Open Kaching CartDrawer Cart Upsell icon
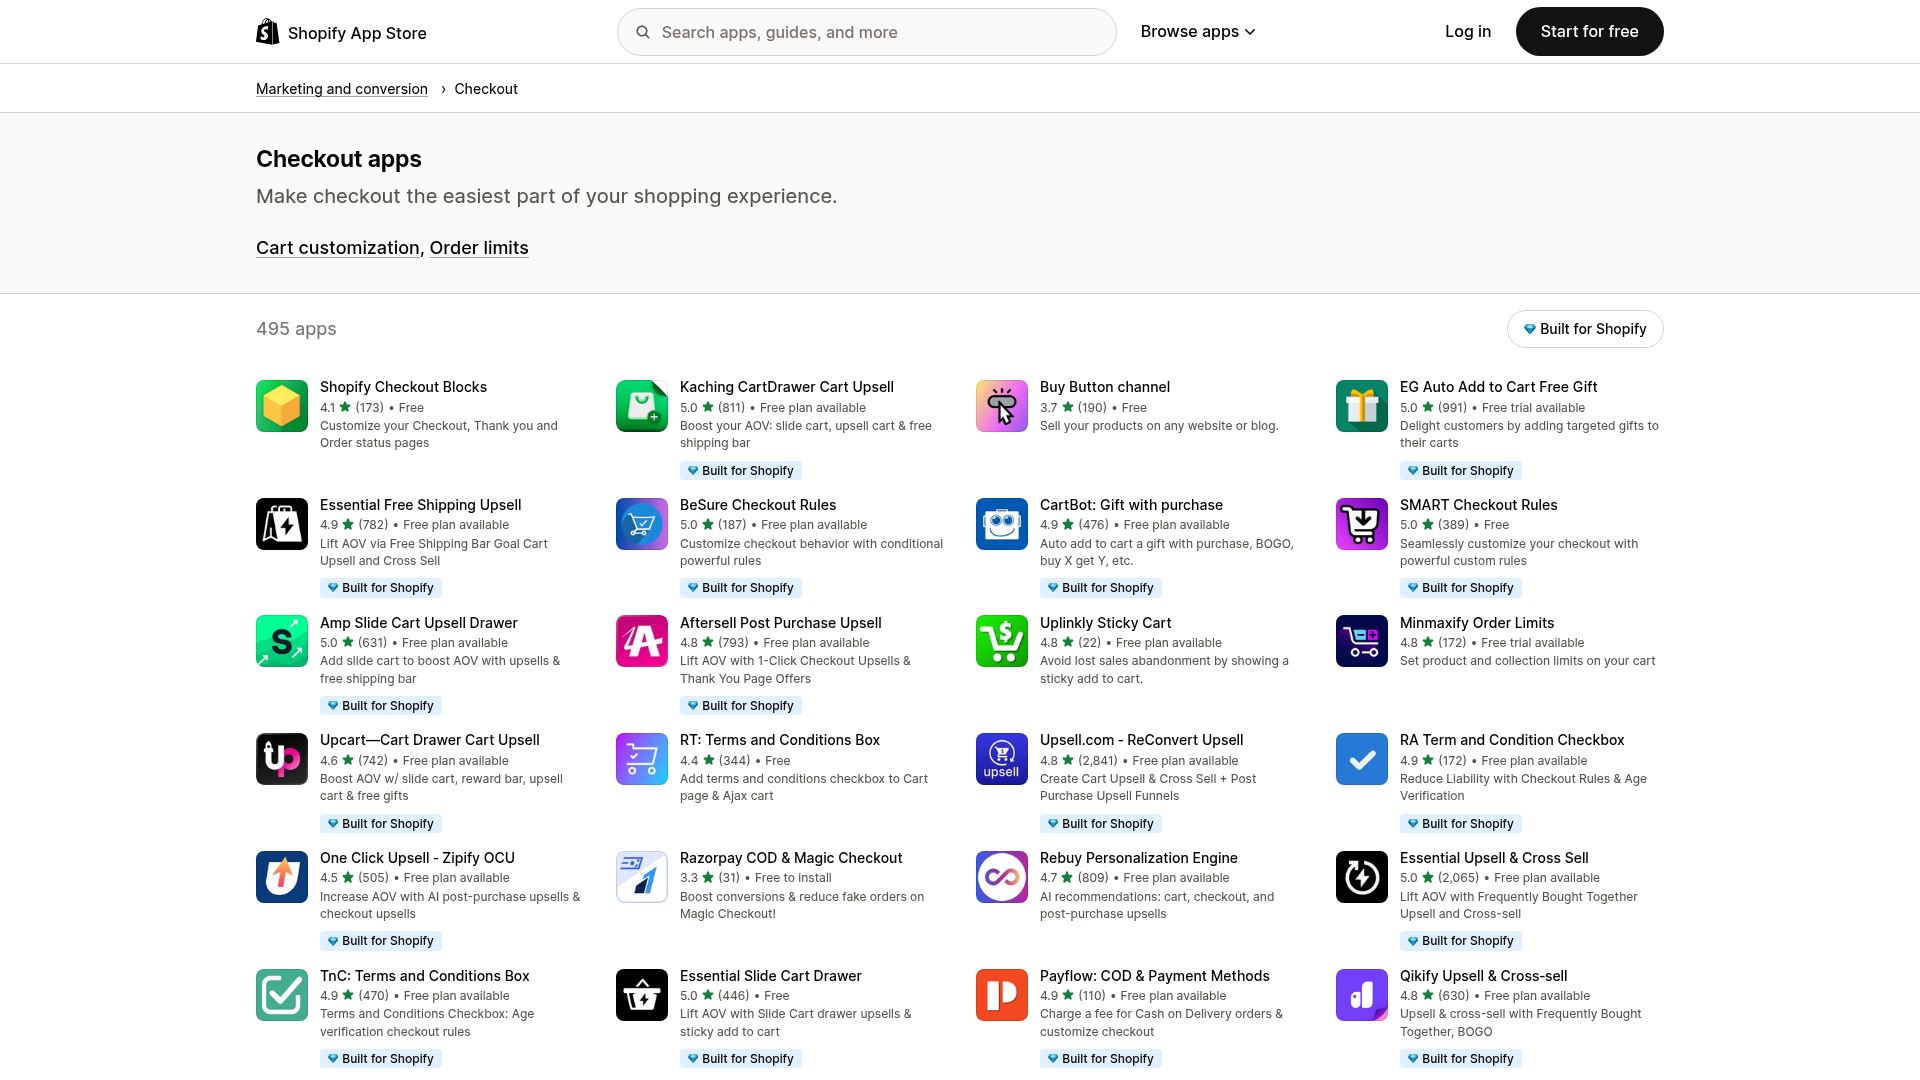The height and width of the screenshot is (1080, 1920). coord(642,406)
